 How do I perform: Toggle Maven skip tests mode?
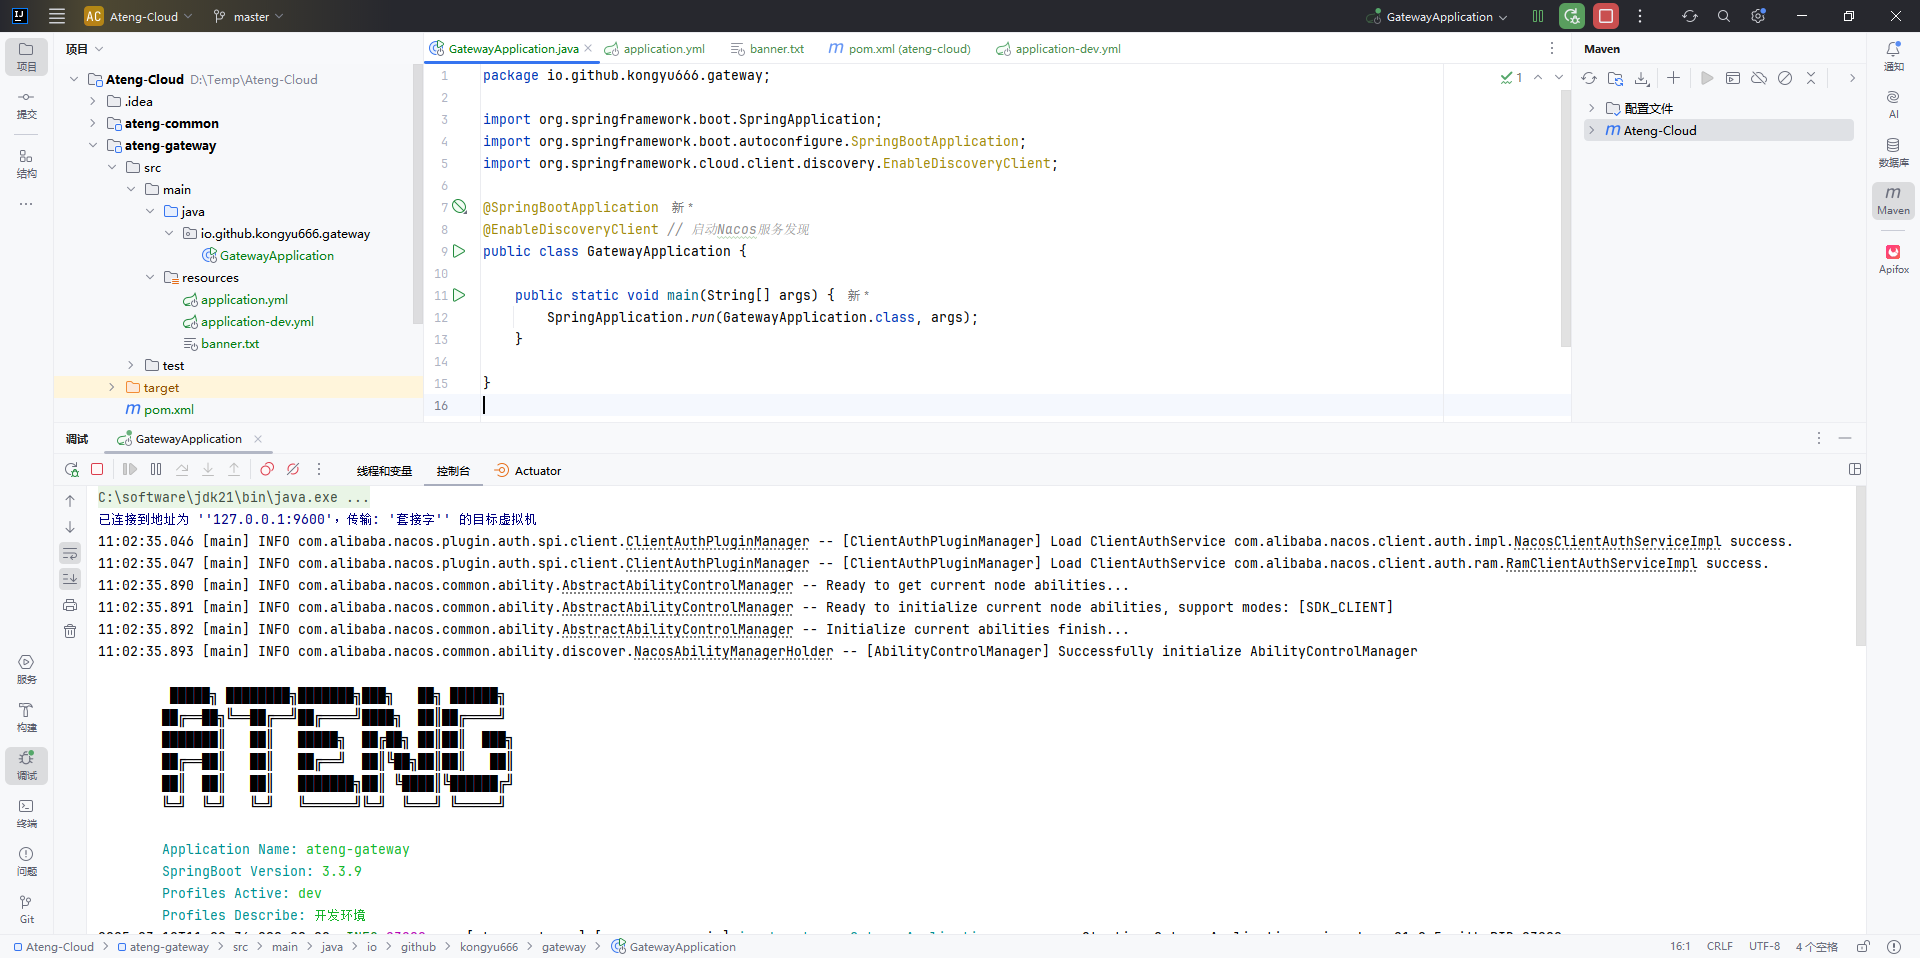[x=1785, y=78]
